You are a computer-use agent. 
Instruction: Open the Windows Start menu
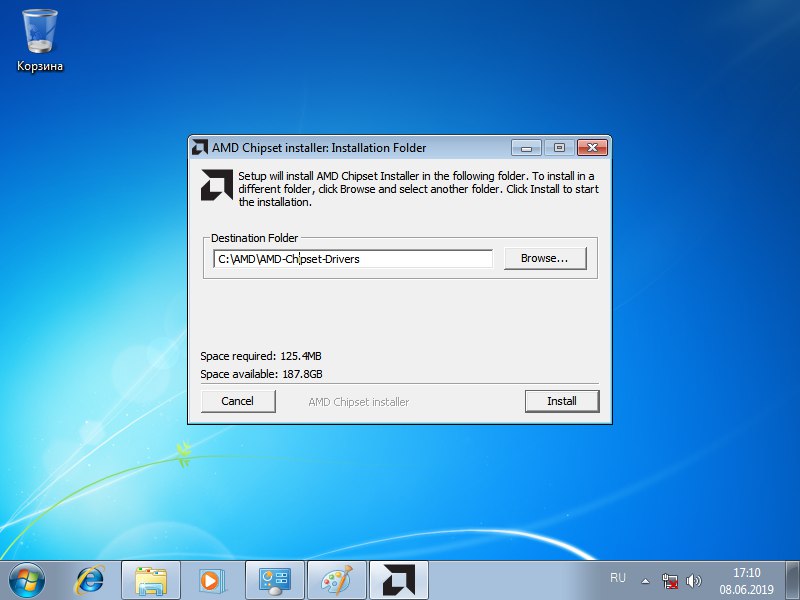(27, 580)
